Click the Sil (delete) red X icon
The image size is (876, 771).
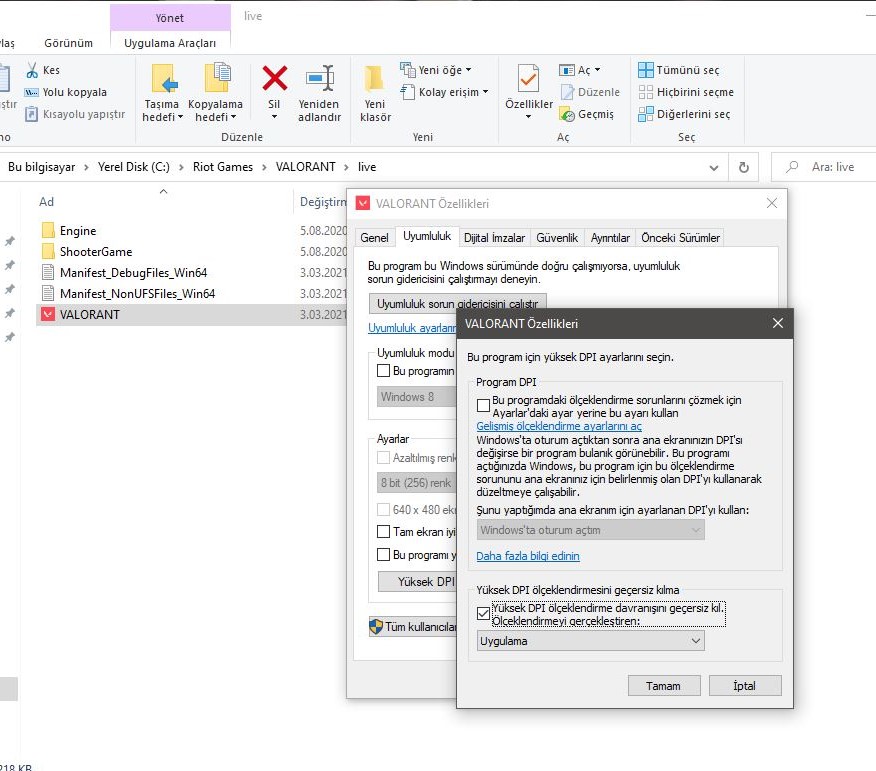pyautogui.click(x=274, y=78)
